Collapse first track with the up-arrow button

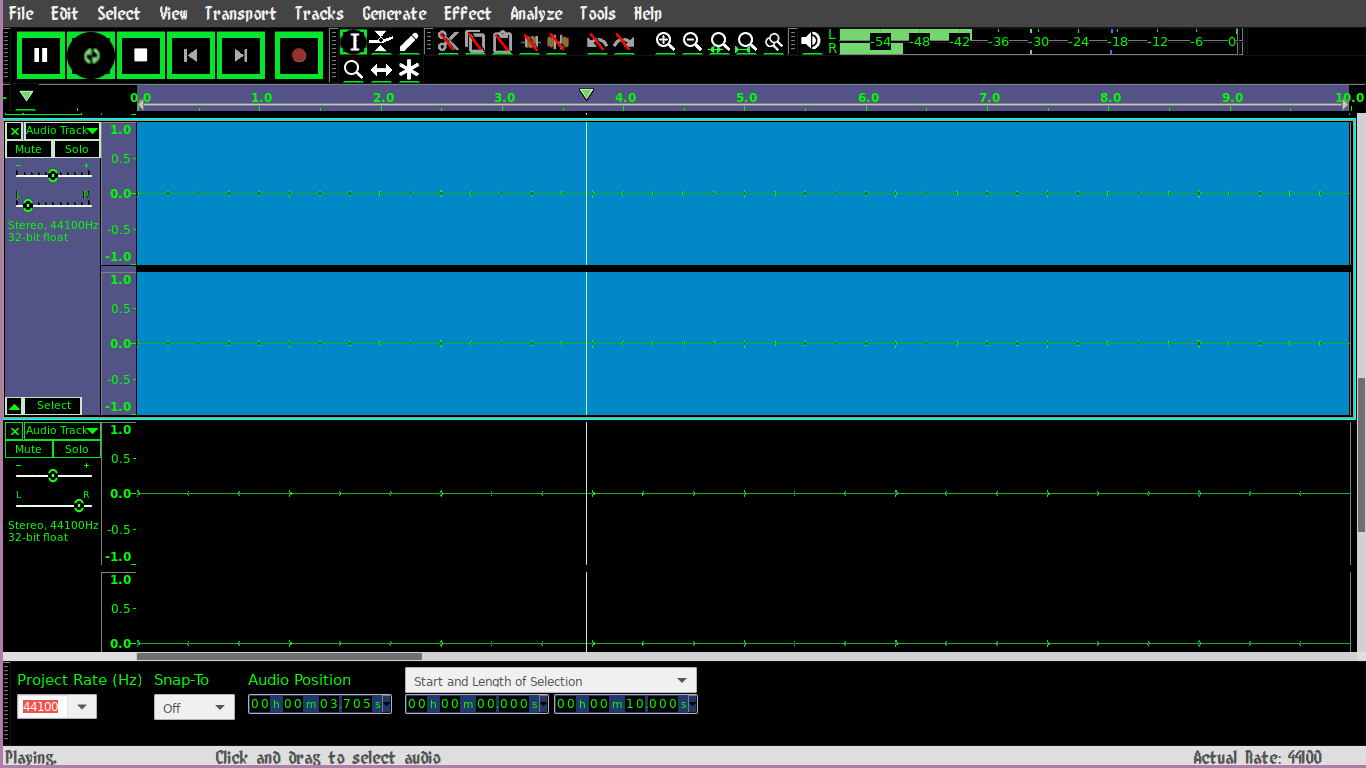[14, 406]
